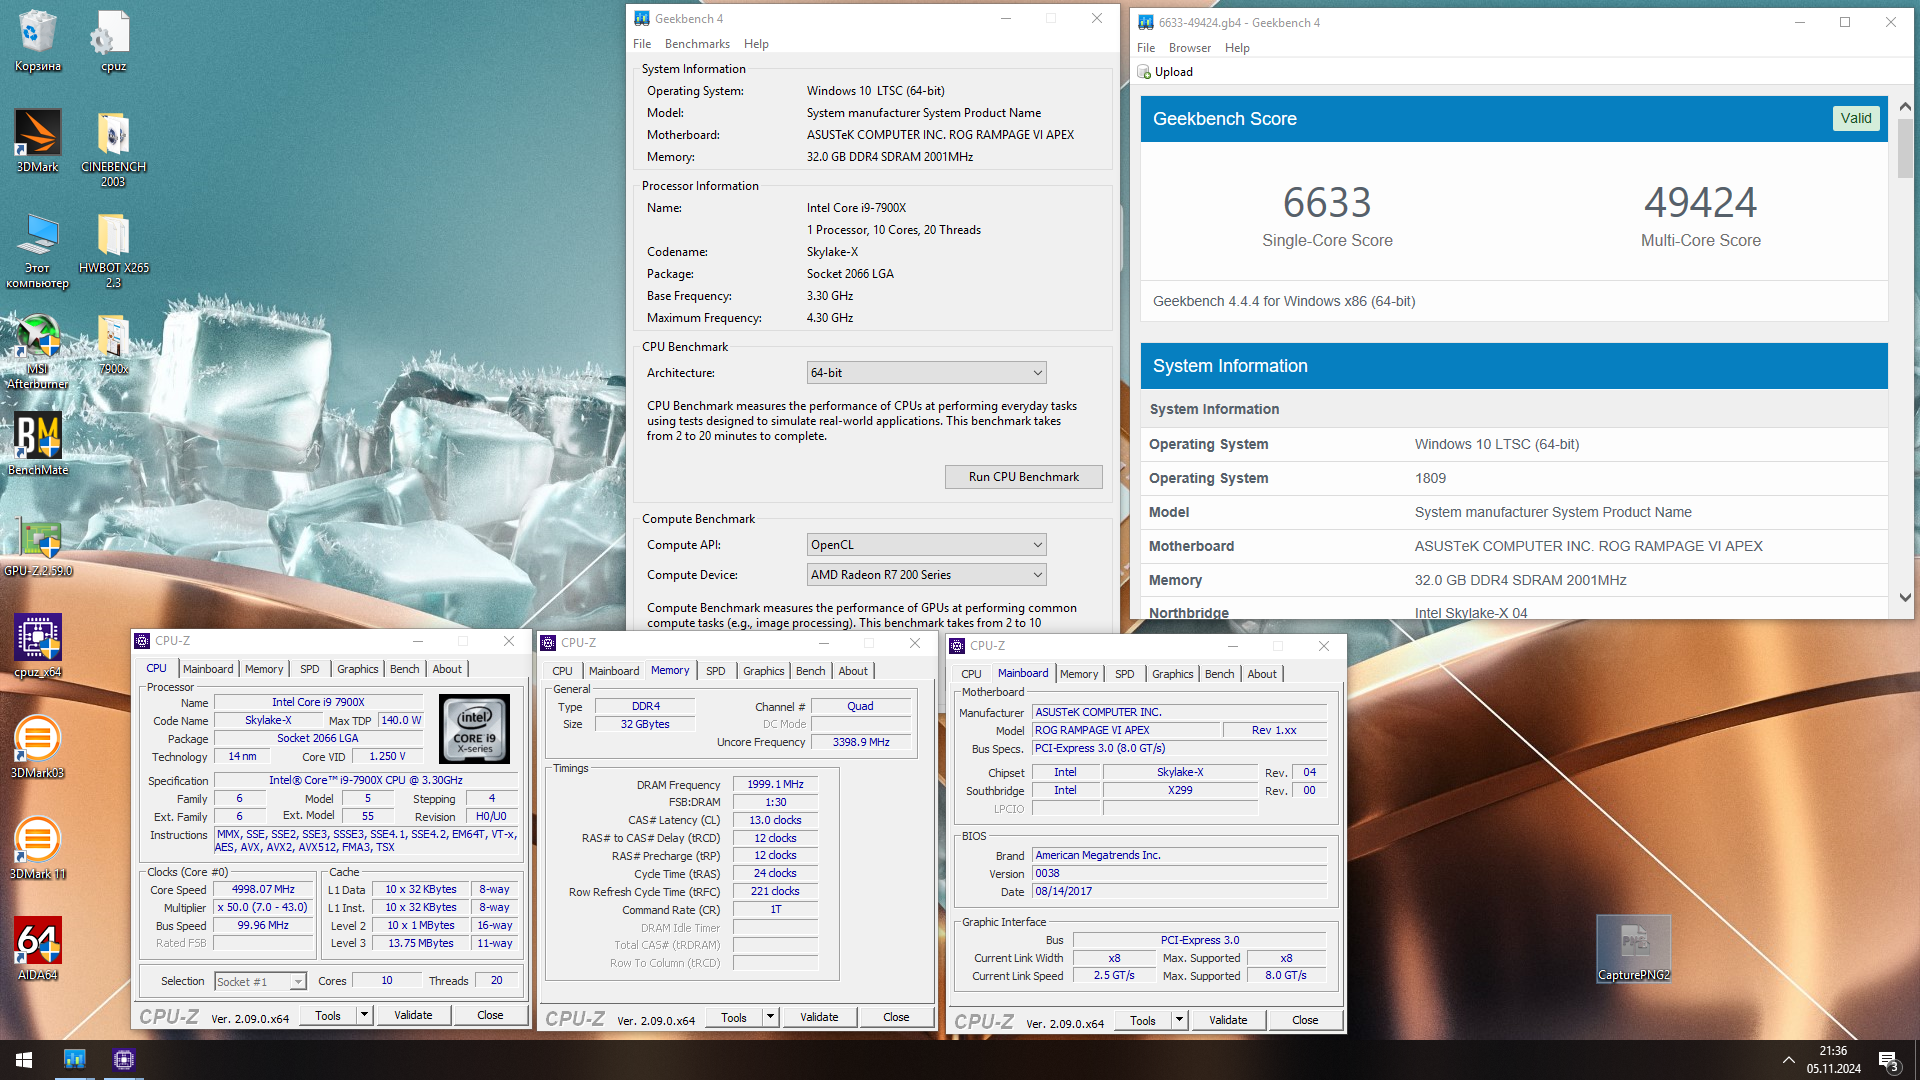Click the Memory row in System Information table

click(1514, 580)
